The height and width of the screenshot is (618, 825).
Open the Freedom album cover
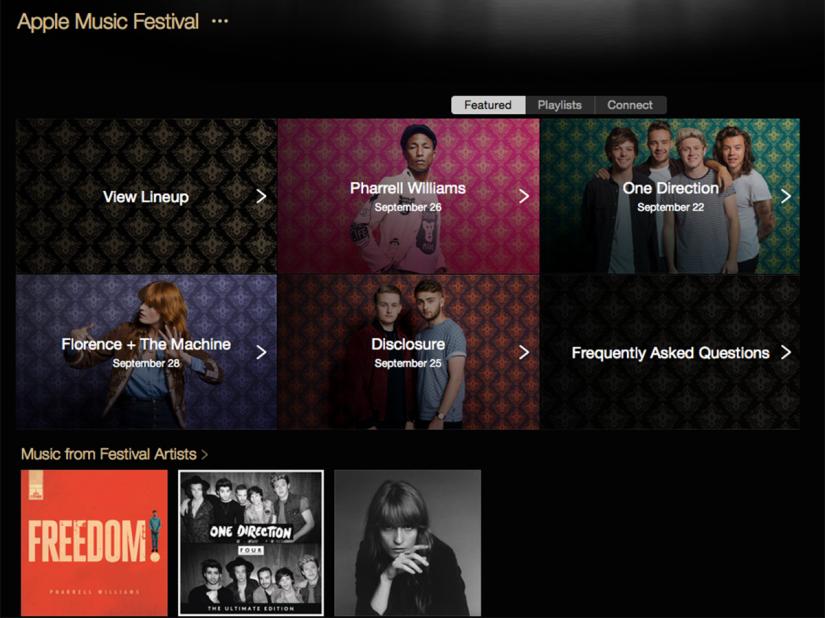tap(94, 543)
